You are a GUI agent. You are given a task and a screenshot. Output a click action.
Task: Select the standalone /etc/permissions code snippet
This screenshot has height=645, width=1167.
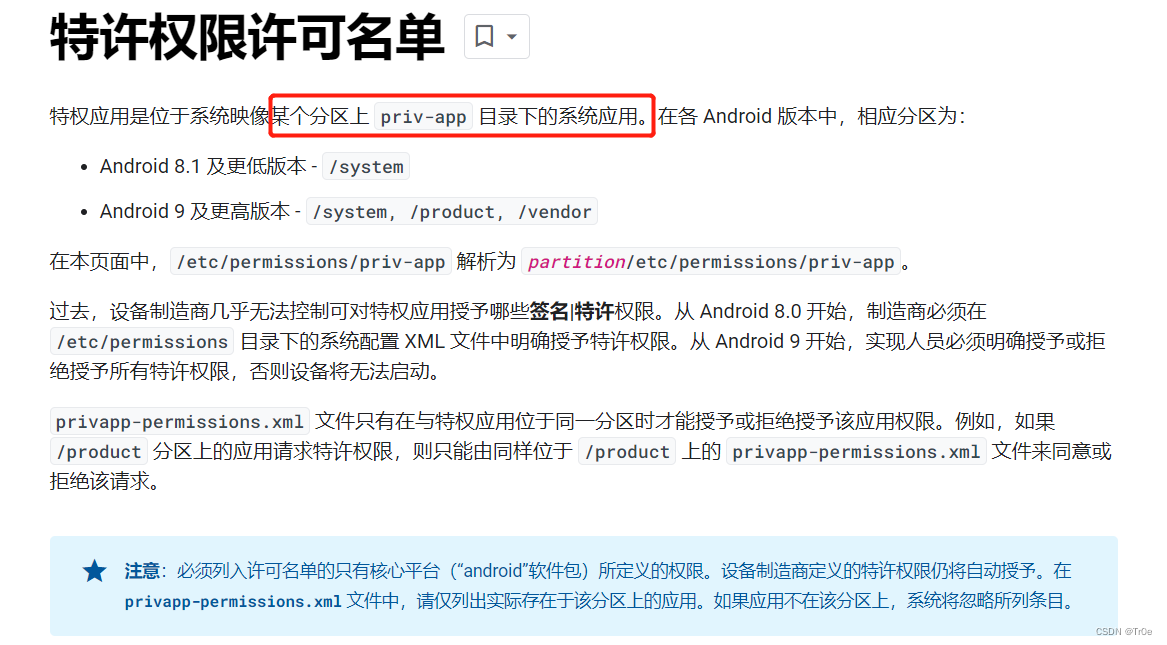pyautogui.click(x=142, y=341)
